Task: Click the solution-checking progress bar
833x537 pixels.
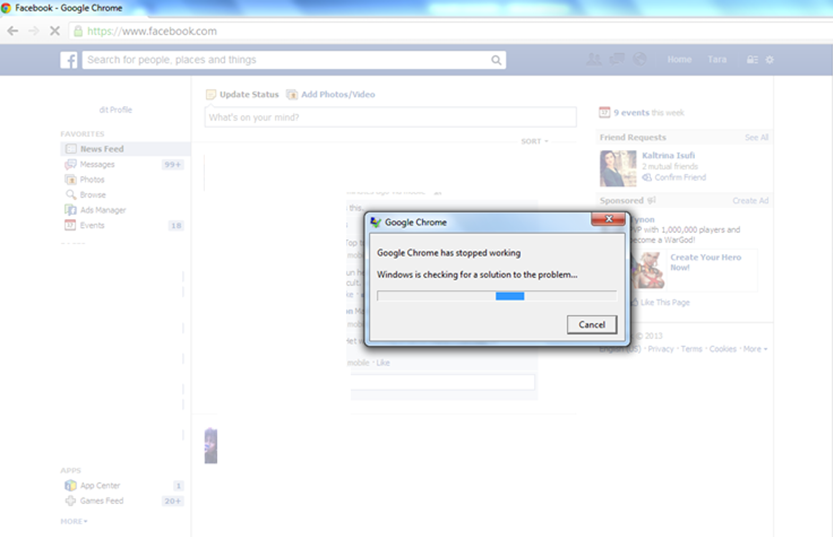Action: pos(497,296)
